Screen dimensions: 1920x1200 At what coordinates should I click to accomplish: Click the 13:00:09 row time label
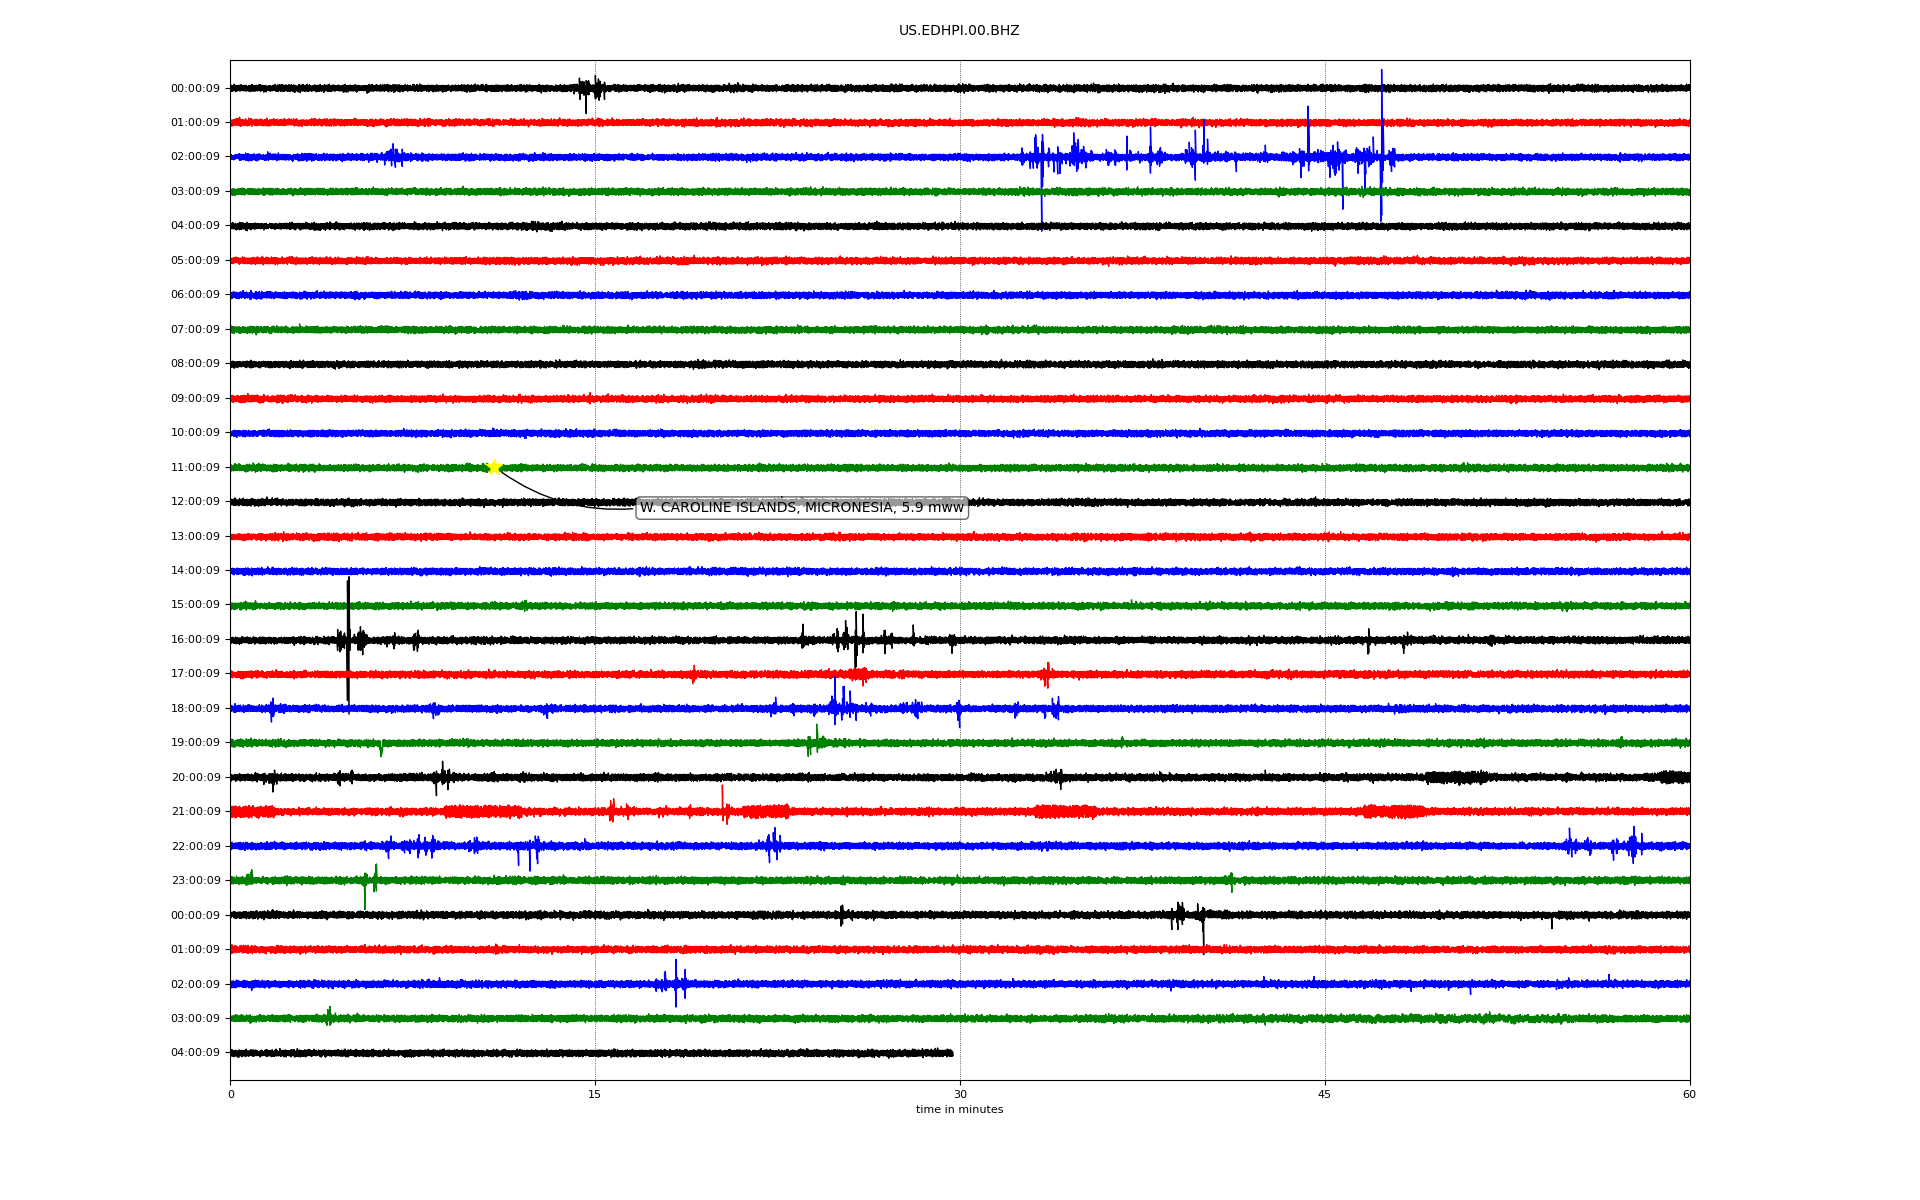coord(195,537)
